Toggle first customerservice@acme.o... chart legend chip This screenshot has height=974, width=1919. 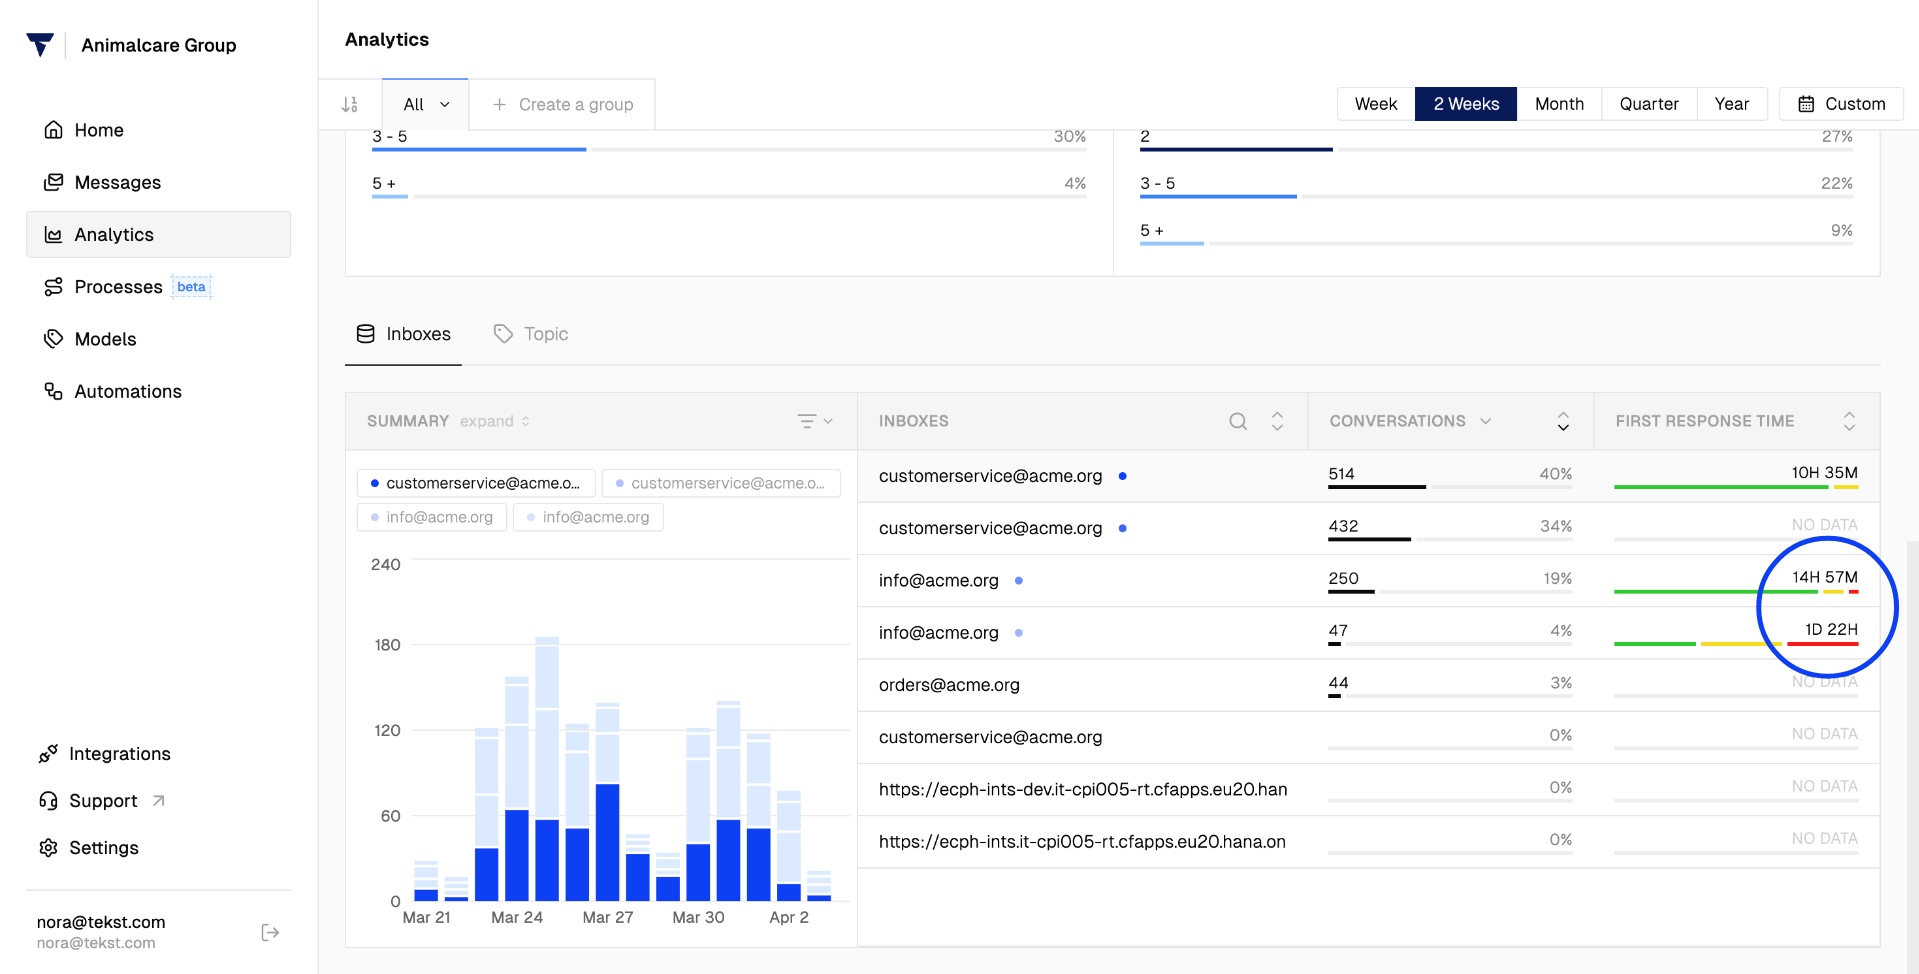pos(476,483)
